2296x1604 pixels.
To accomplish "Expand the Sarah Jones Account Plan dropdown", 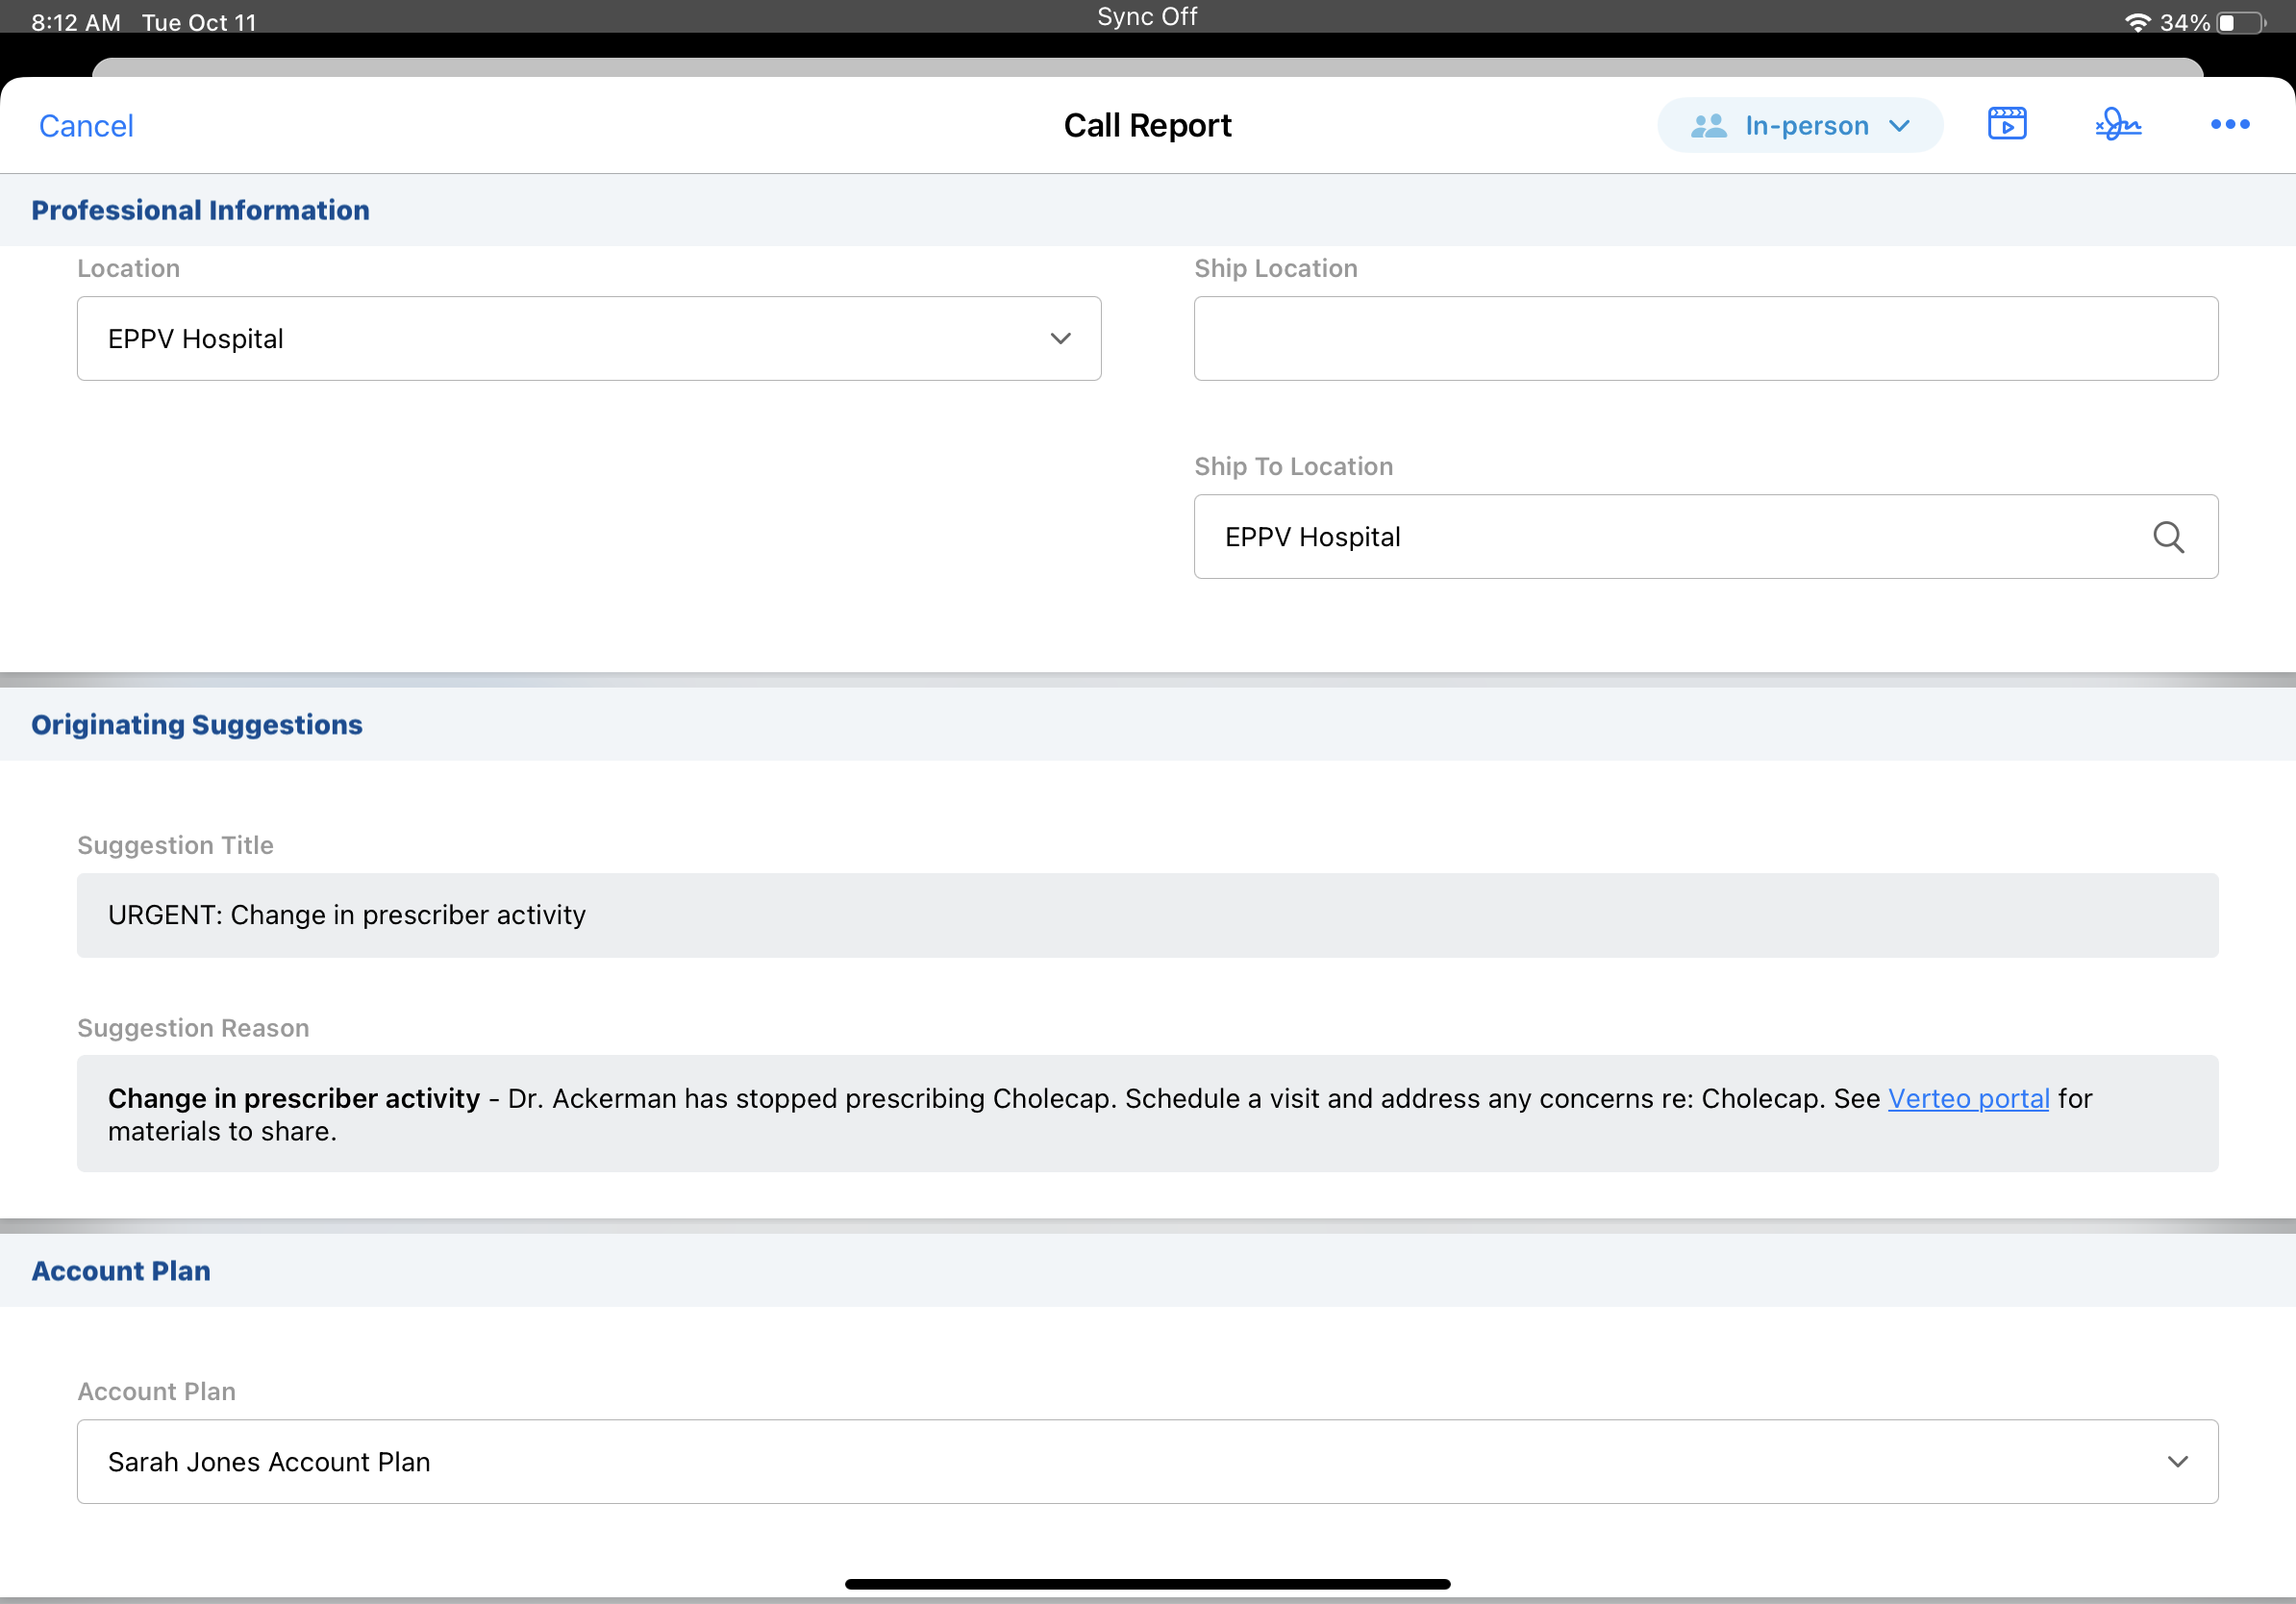I will point(1146,1461).
